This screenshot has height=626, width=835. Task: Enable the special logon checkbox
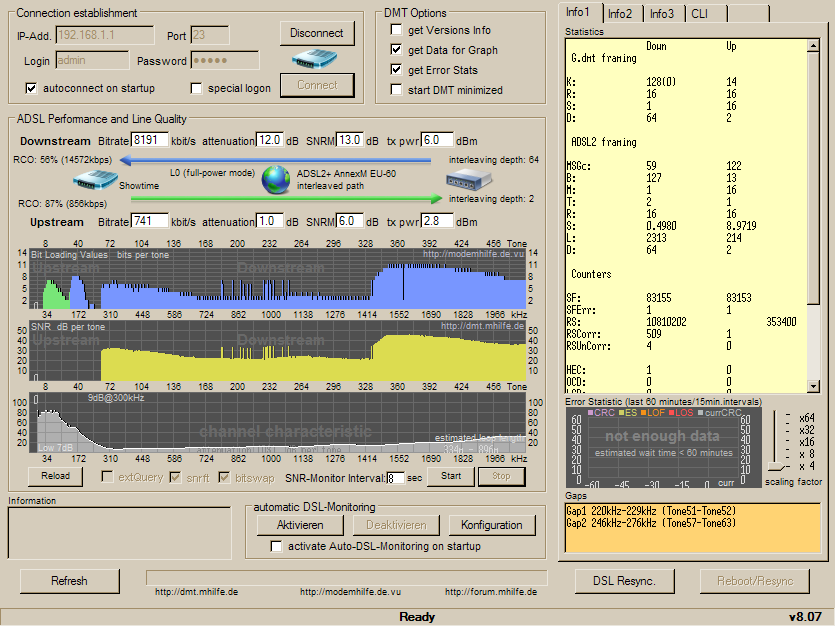(197, 88)
